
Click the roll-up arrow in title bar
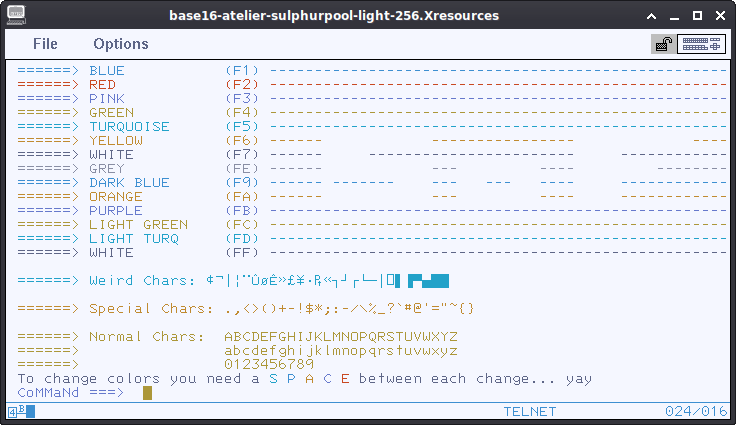pos(652,16)
